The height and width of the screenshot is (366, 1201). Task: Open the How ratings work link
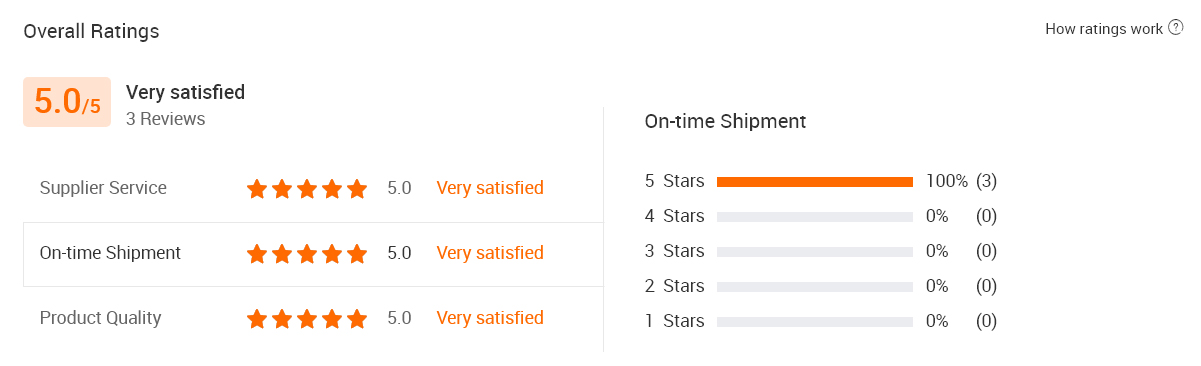[1104, 29]
